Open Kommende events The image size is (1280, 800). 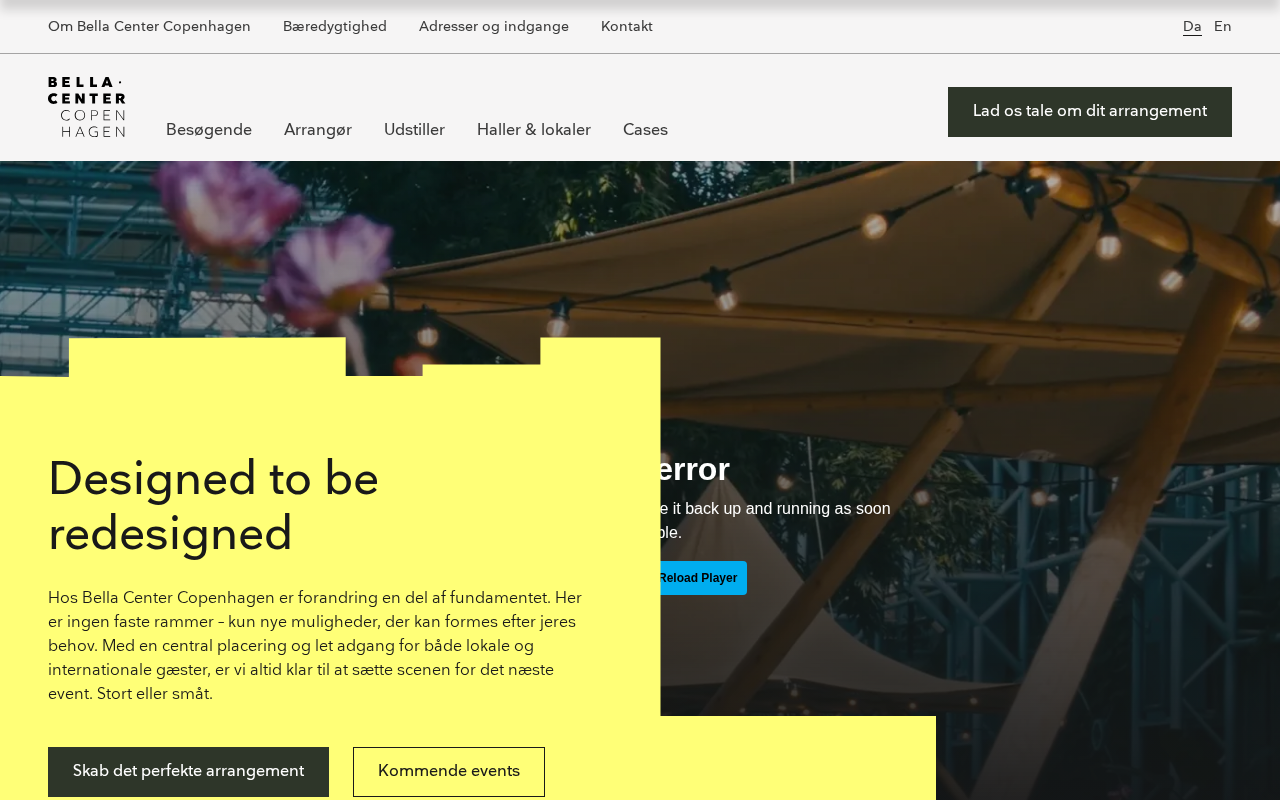coord(449,772)
